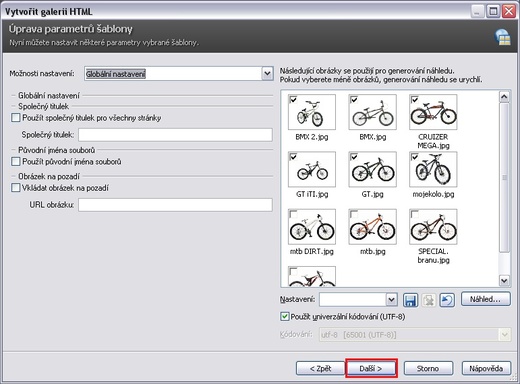Screen dimensions: 520x384
Task: Click the thumbnail list scroll up arrow
Action: click(504, 97)
